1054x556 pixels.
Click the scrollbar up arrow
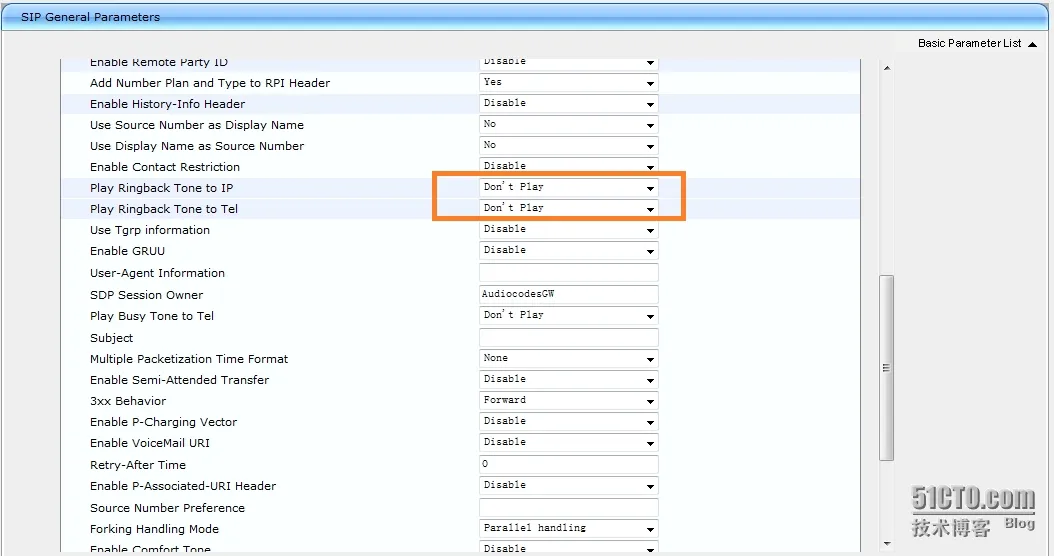coord(887,68)
